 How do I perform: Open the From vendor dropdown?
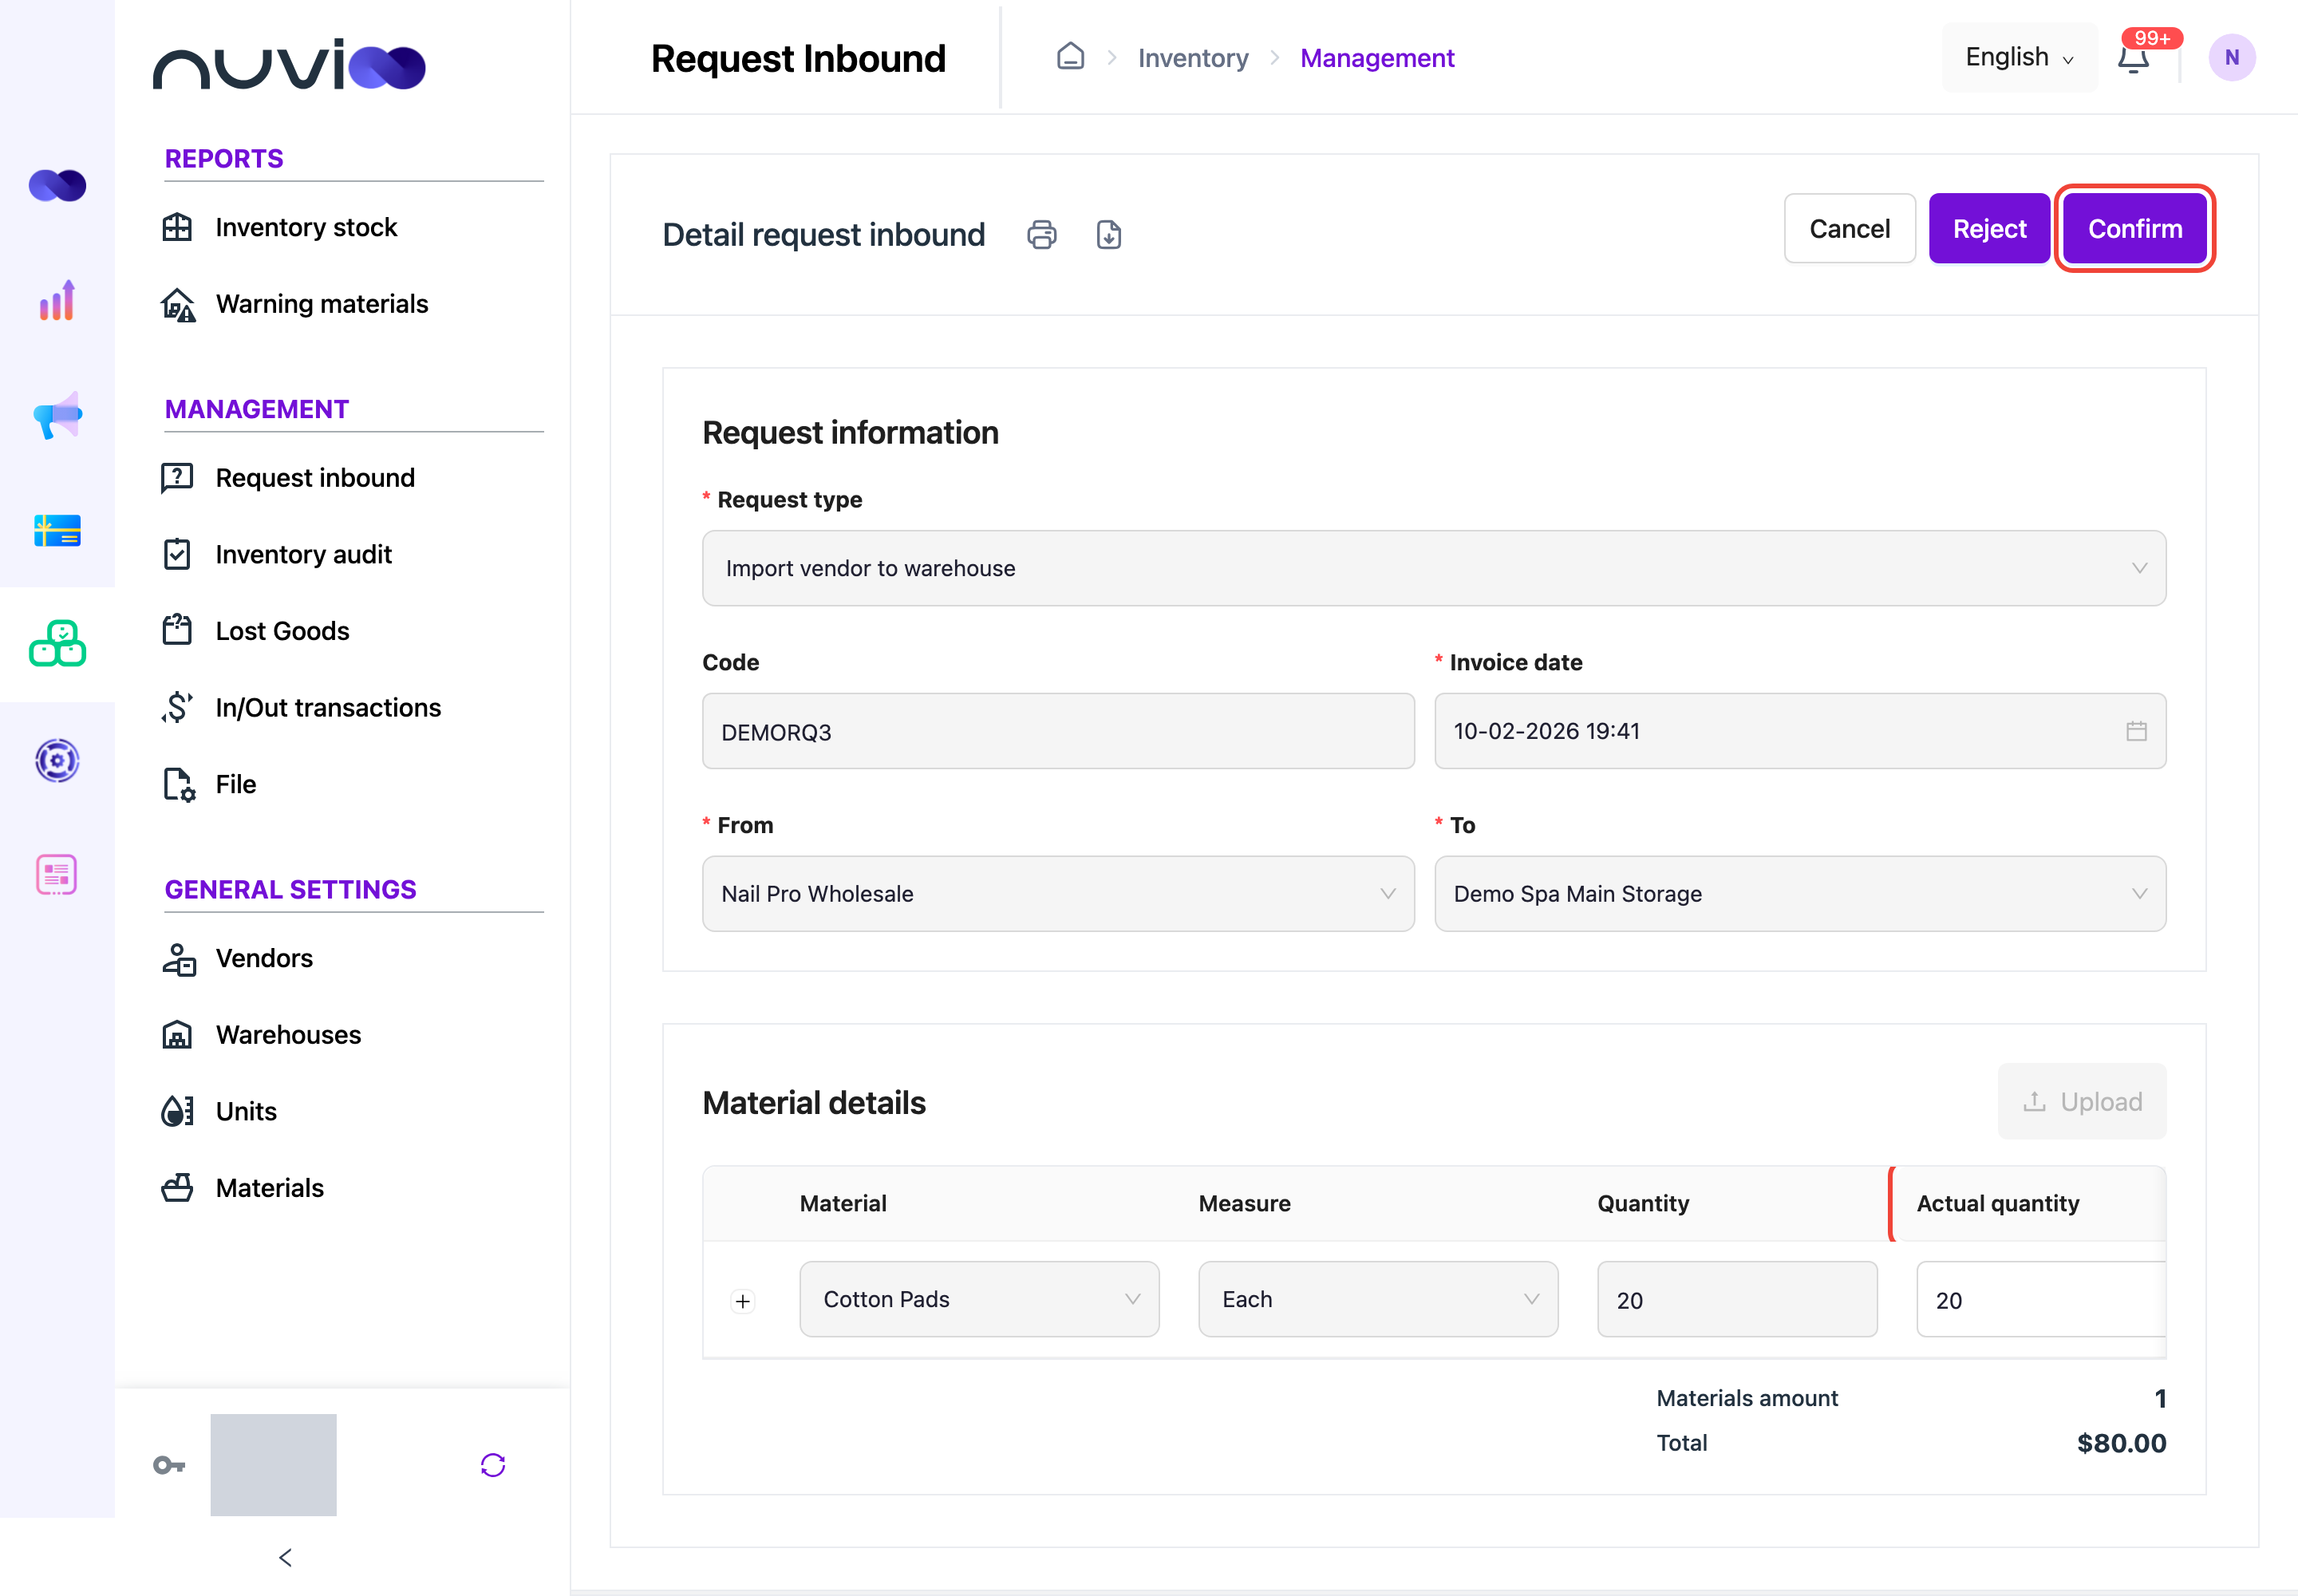(x=1058, y=894)
